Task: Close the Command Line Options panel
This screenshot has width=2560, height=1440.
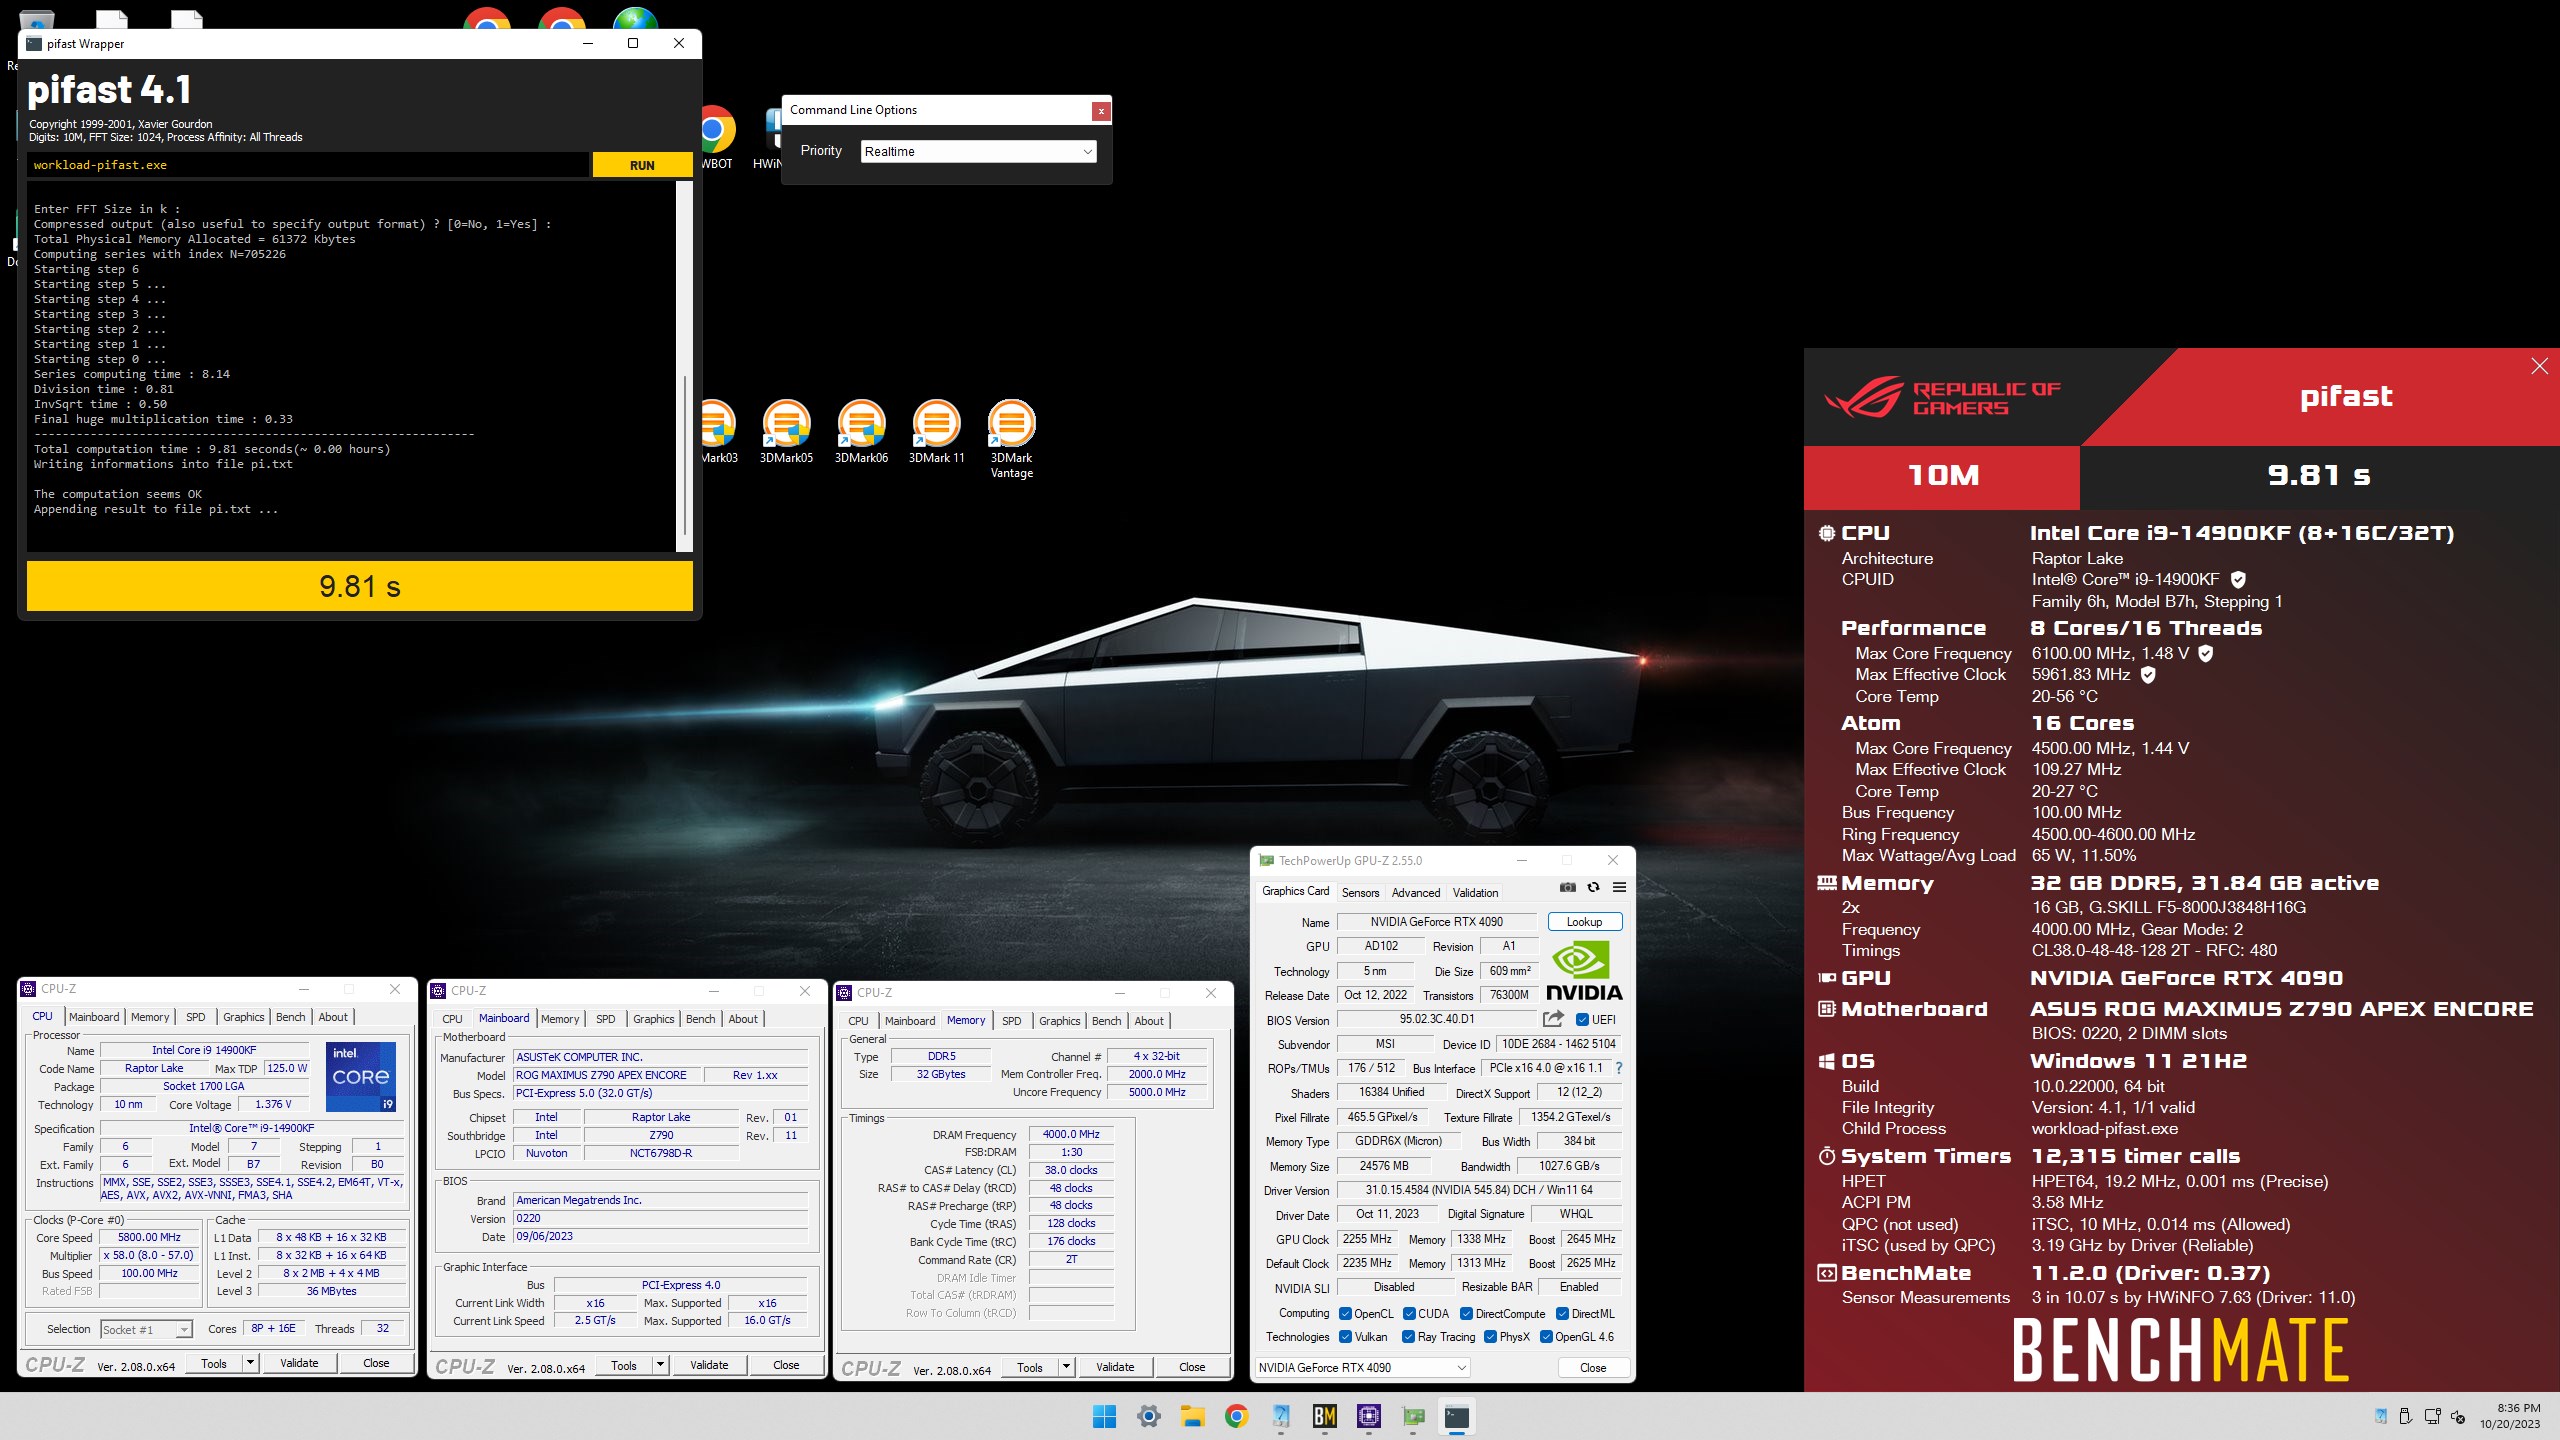Action: 1101,111
